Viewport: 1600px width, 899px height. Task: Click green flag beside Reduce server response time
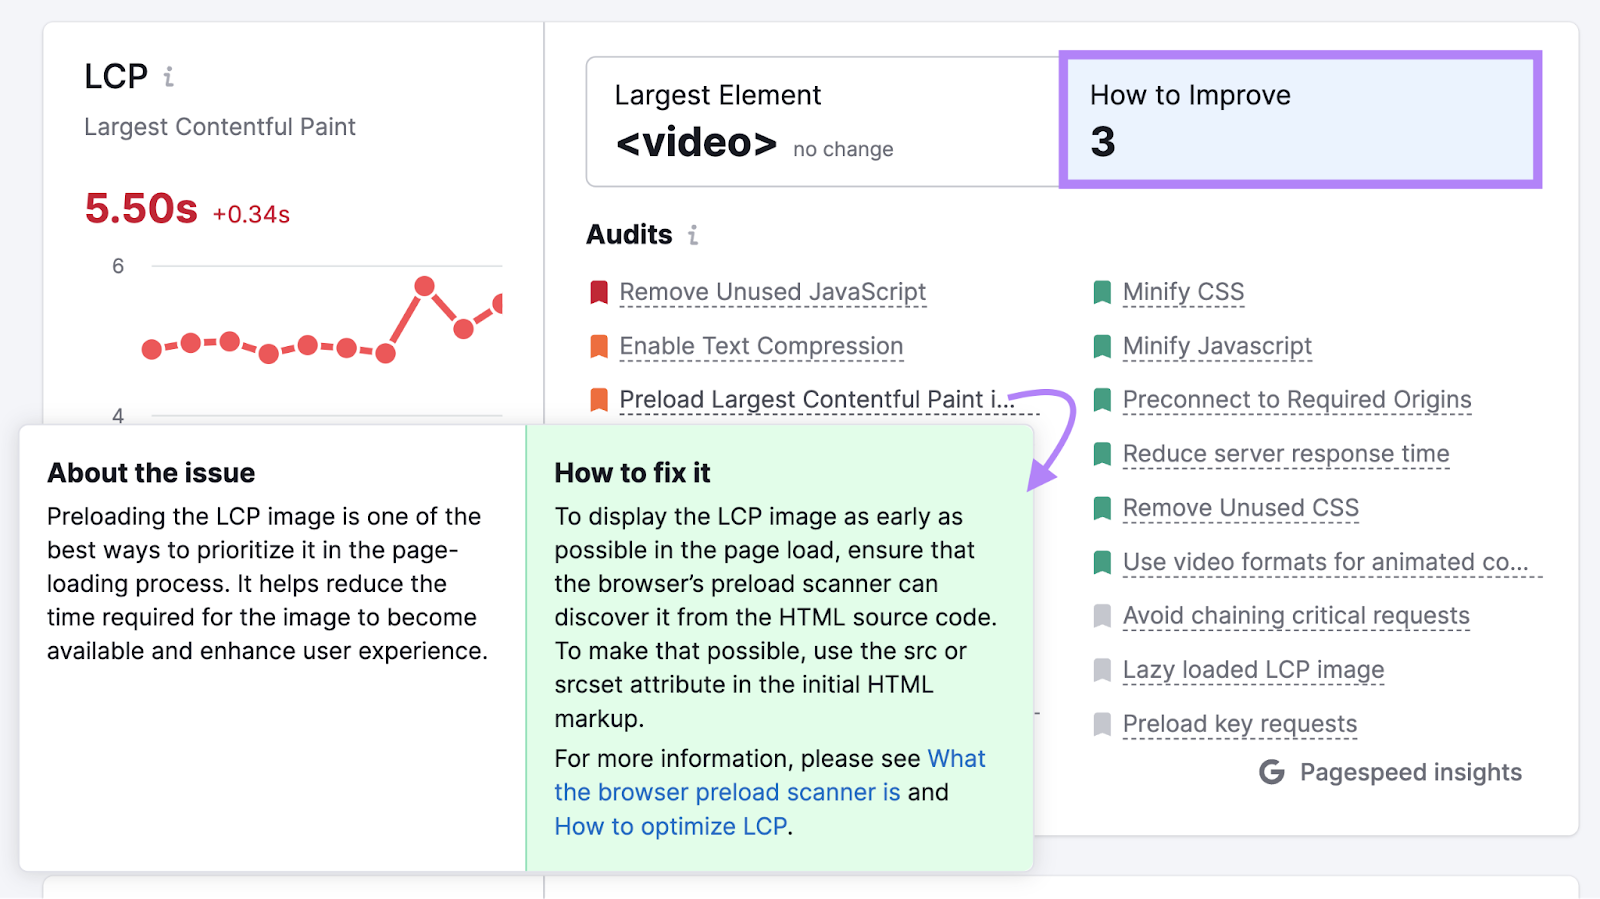click(1102, 454)
